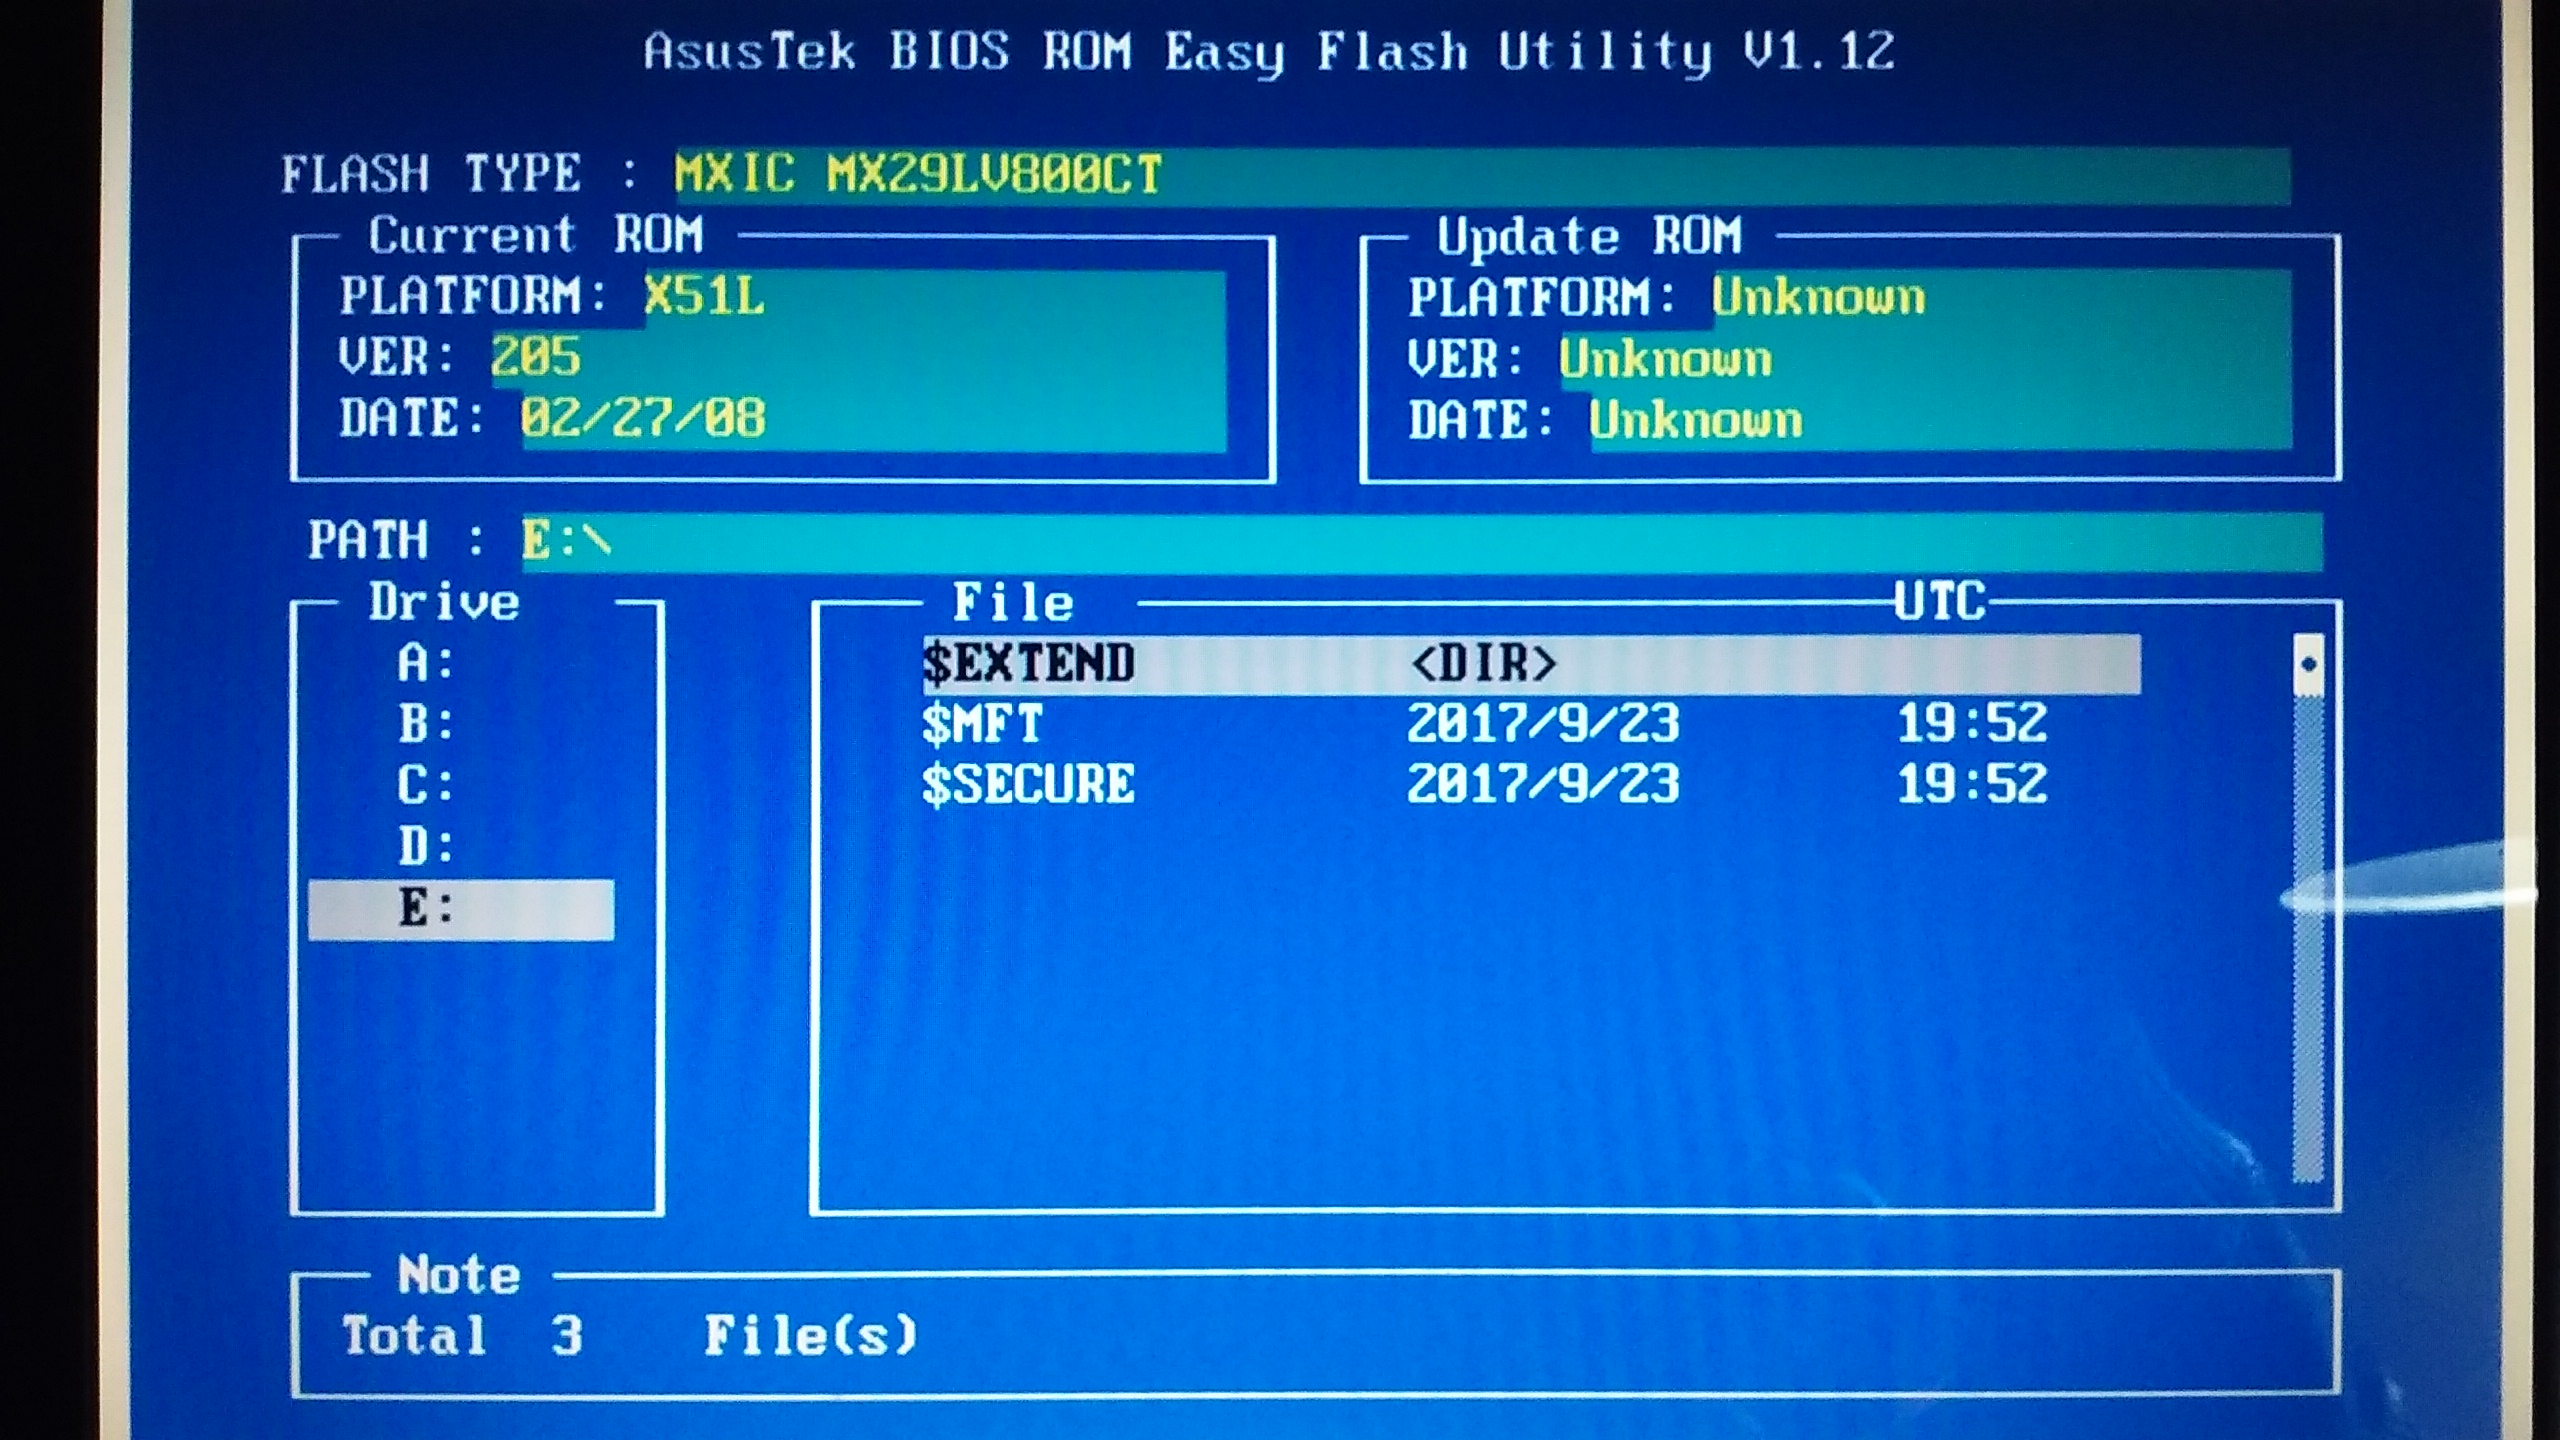Select drive D: in Drive list
The height and width of the screenshot is (1440, 2560).
coord(427,847)
